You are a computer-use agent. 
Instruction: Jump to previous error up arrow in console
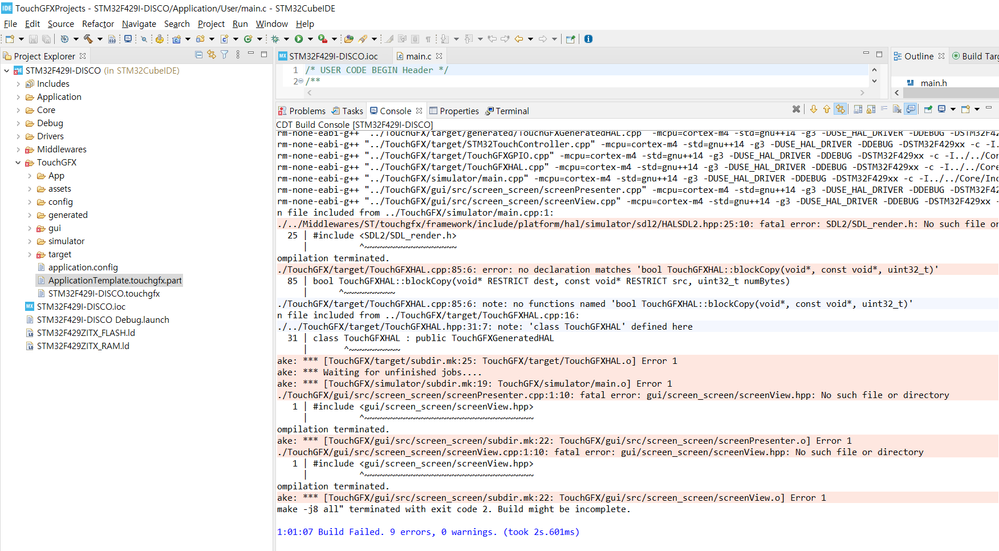(x=826, y=110)
